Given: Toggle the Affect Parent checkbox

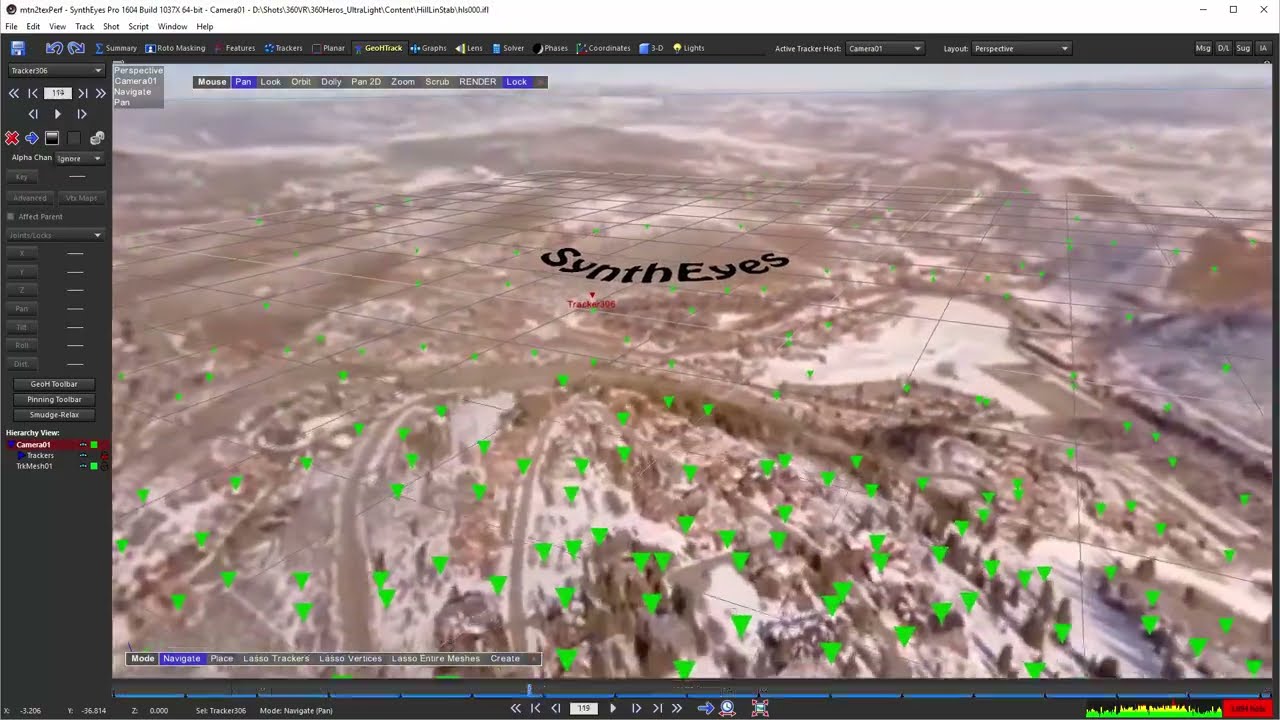Looking at the screenshot, I should pos(11,216).
